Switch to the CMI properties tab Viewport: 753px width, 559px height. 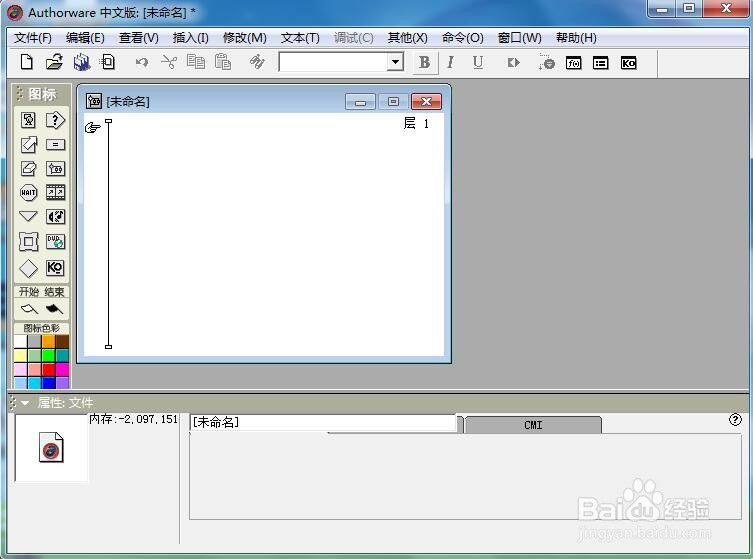tap(533, 425)
